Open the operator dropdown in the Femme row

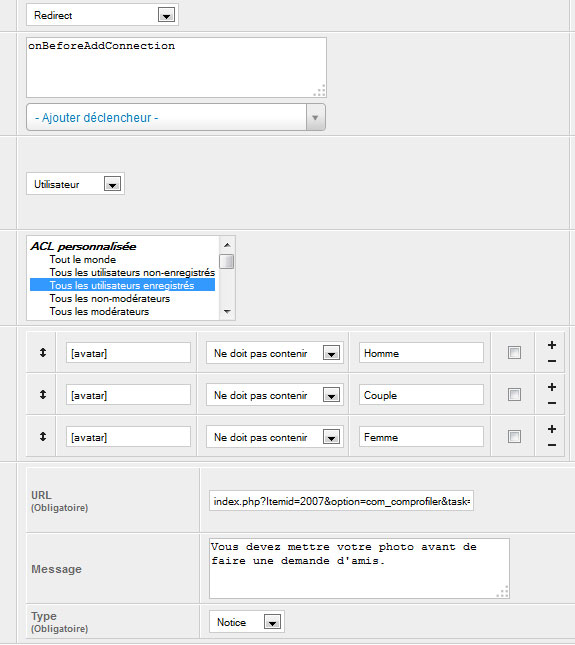click(274, 437)
